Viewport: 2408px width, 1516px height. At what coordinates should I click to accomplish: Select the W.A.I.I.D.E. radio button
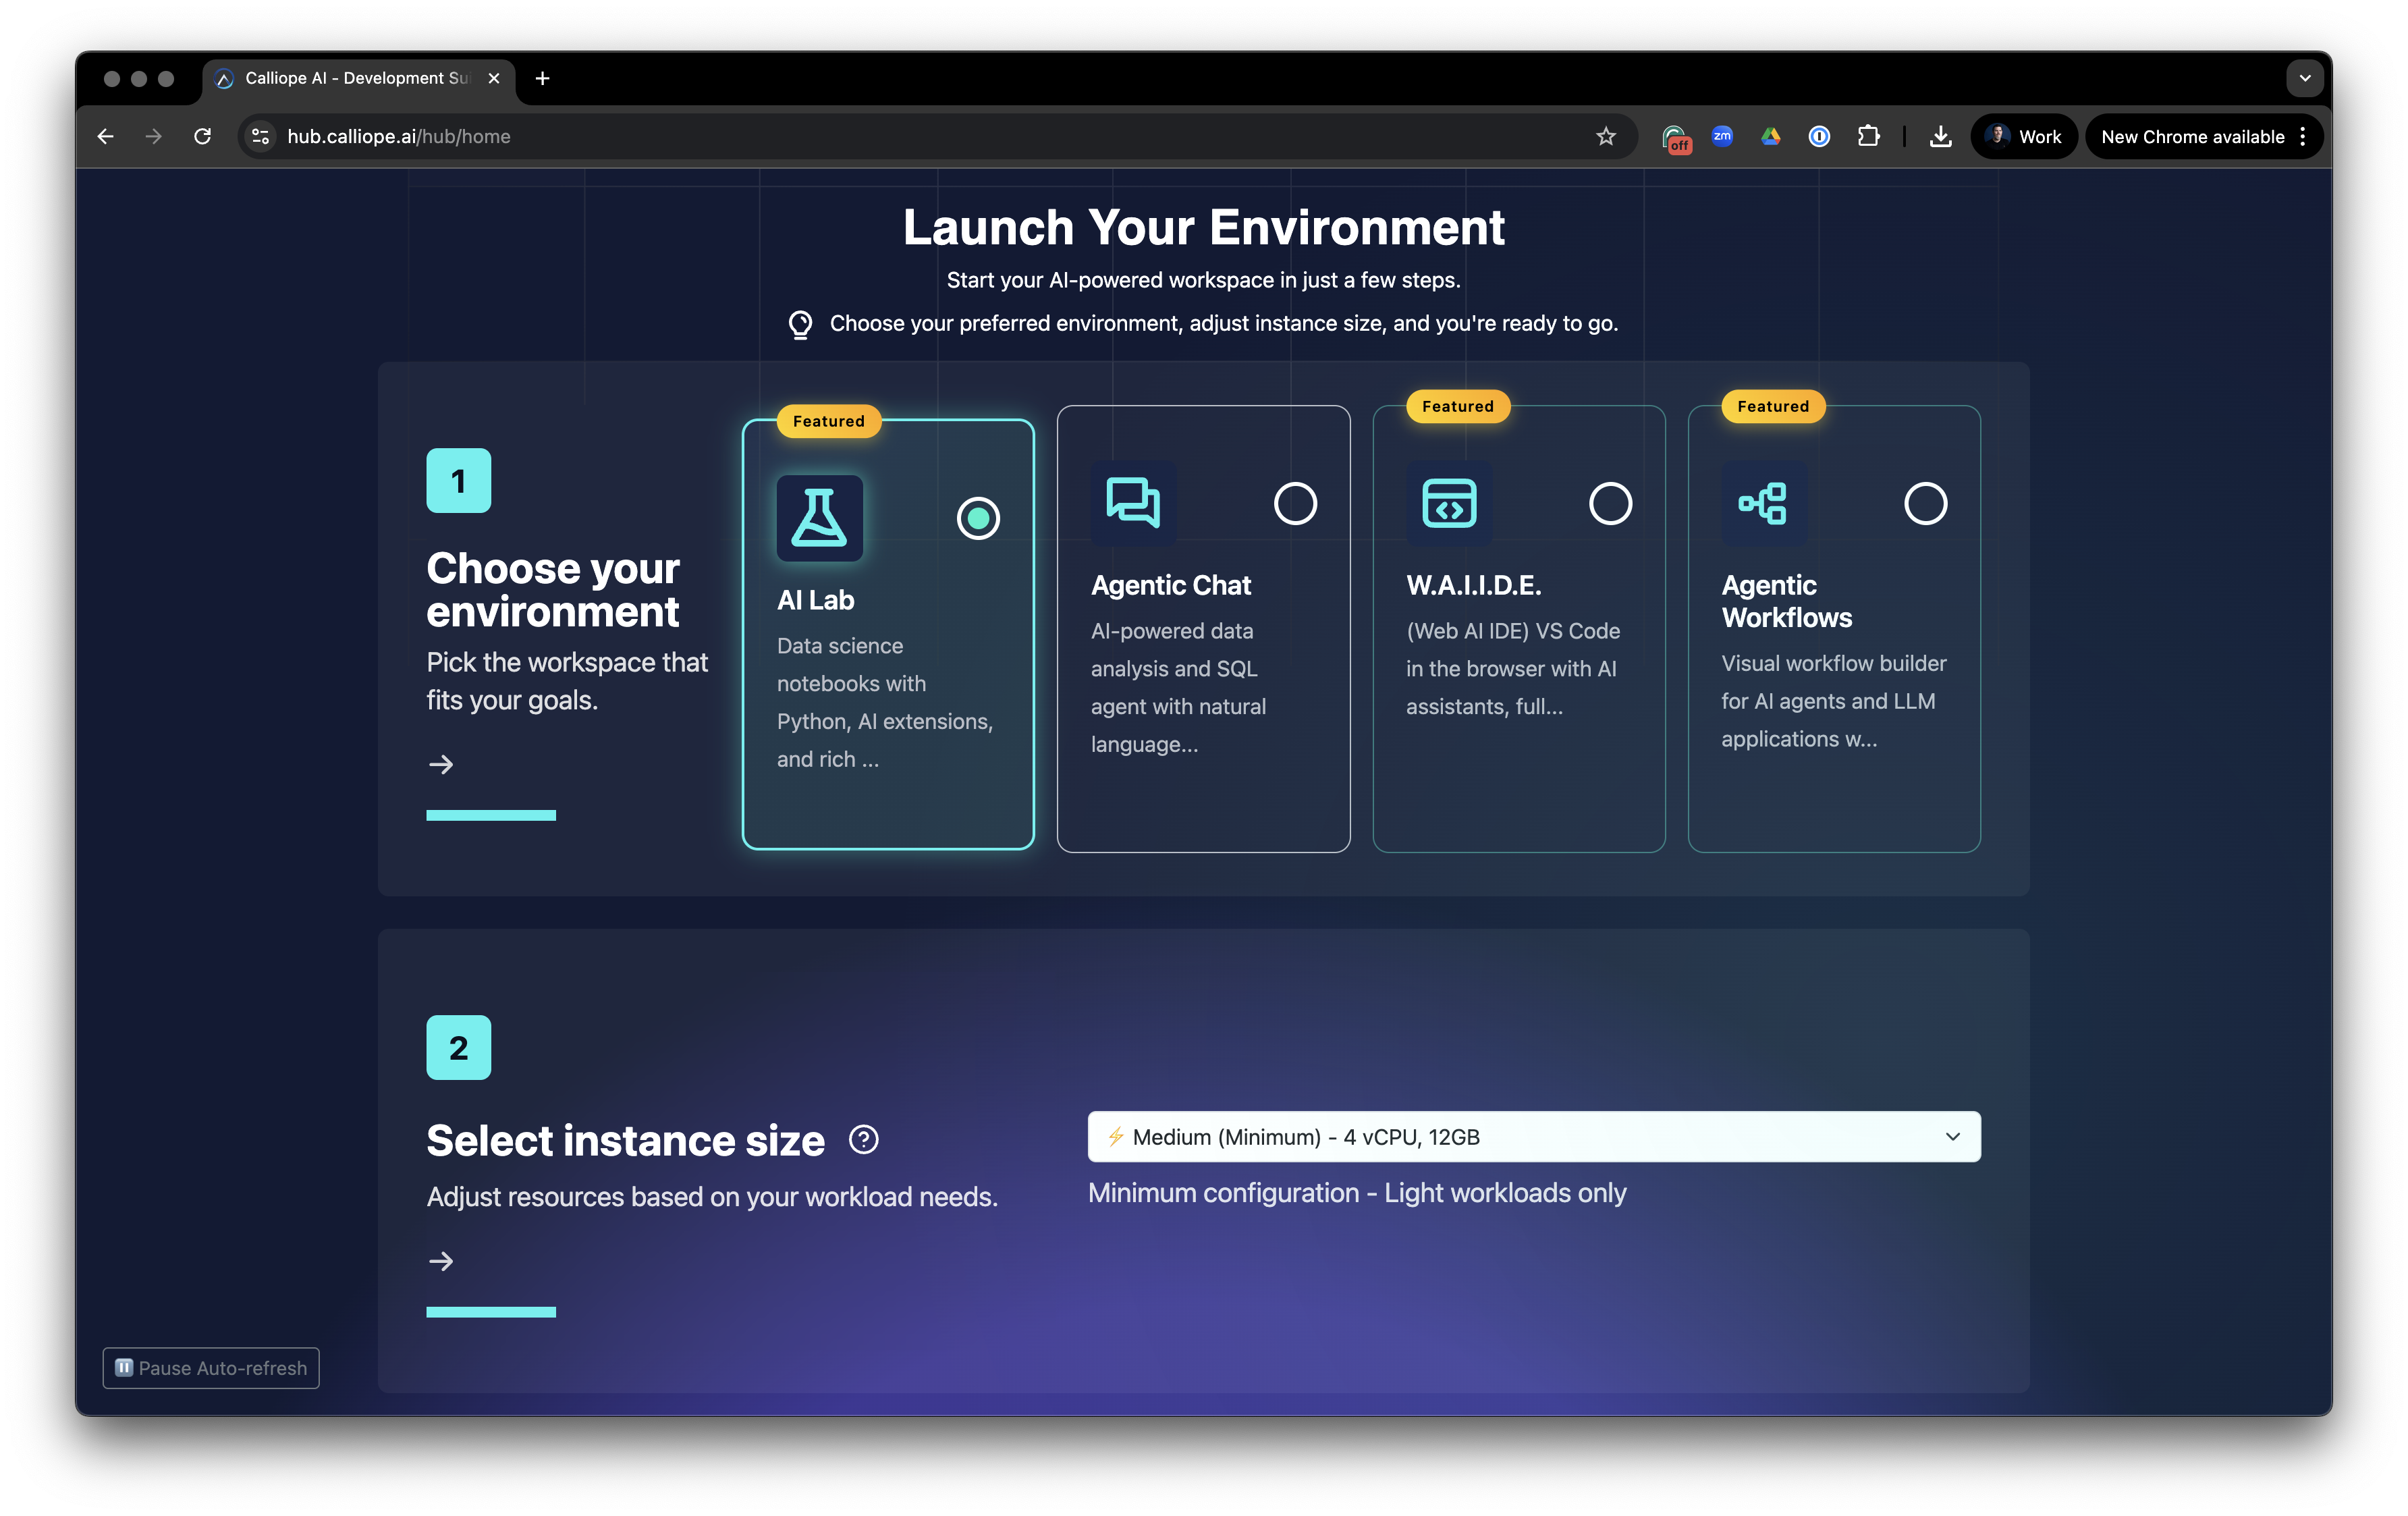[x=1610, y=504]
